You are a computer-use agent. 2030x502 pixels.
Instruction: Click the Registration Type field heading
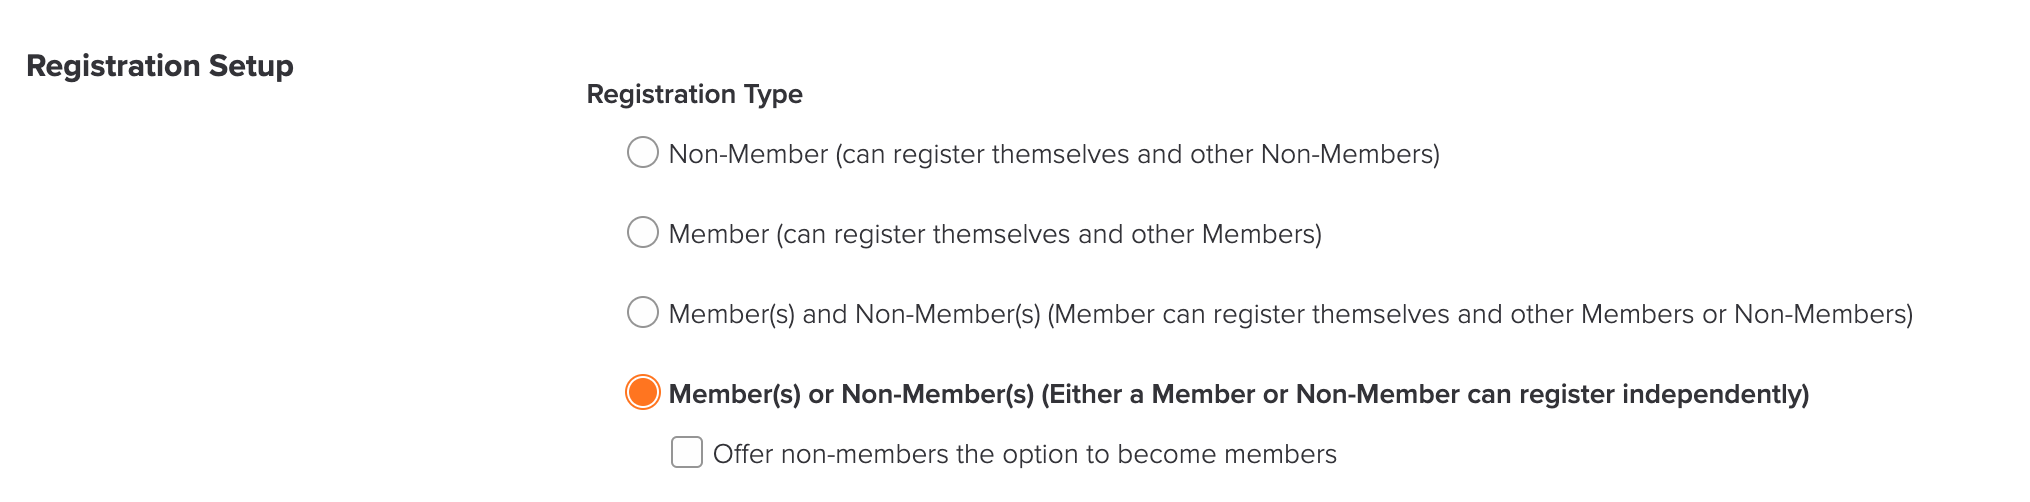tap(694, 94)
